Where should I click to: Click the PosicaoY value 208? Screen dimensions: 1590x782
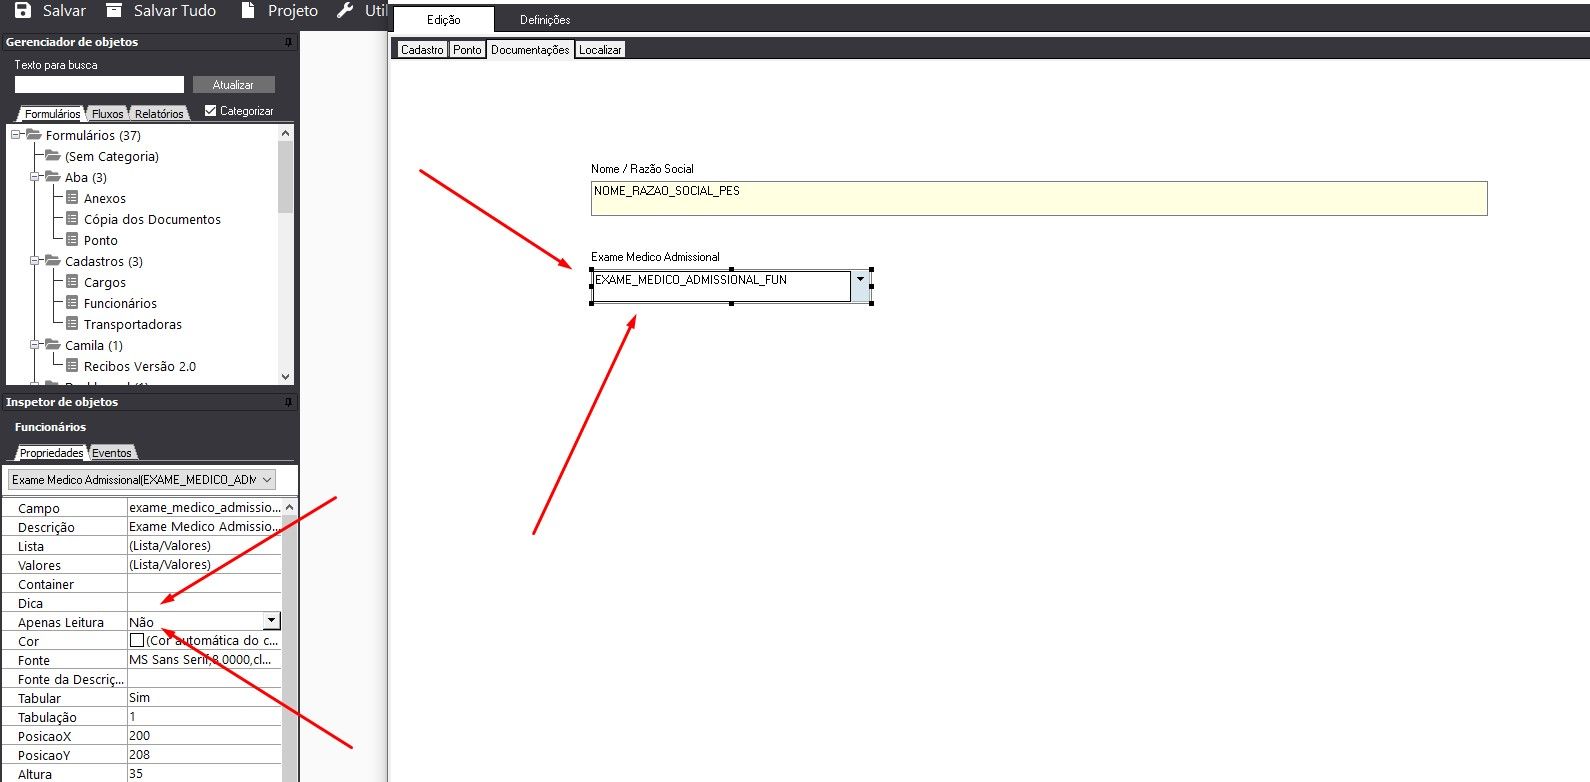(204, 754)
